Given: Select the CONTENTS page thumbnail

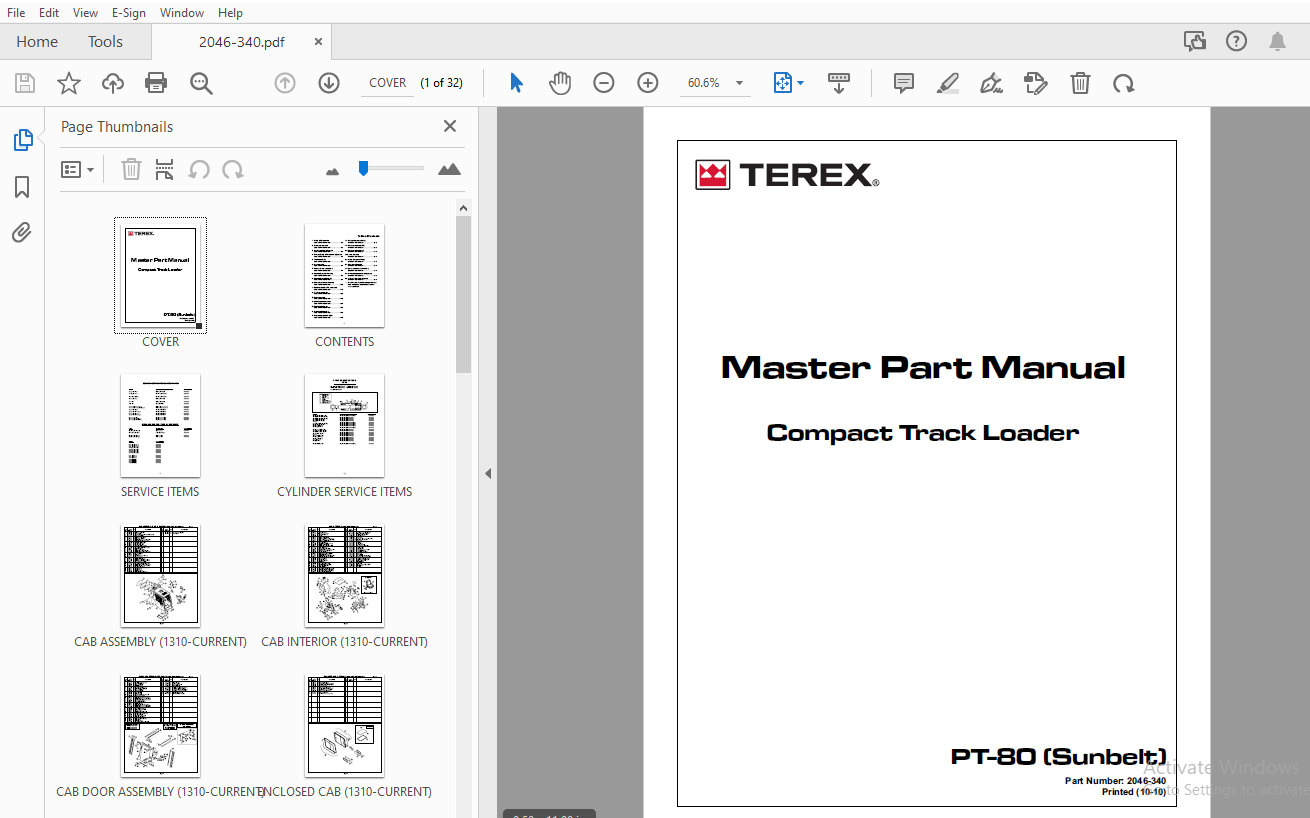Looking at the screenshot, I should (344, 276).
